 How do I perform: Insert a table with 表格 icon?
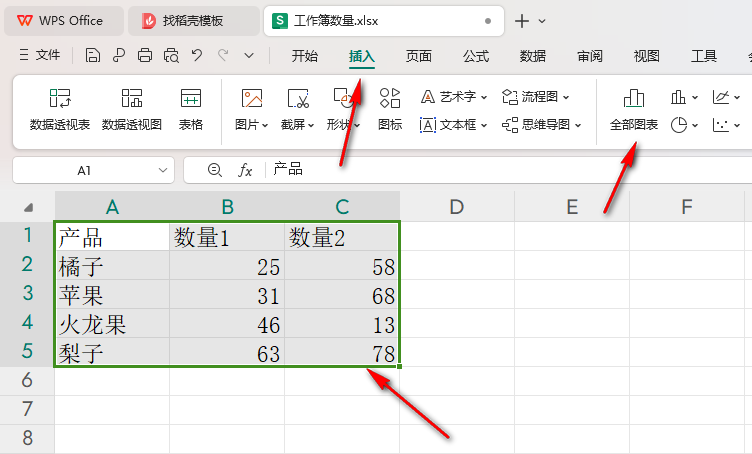[x=191, y=99]
